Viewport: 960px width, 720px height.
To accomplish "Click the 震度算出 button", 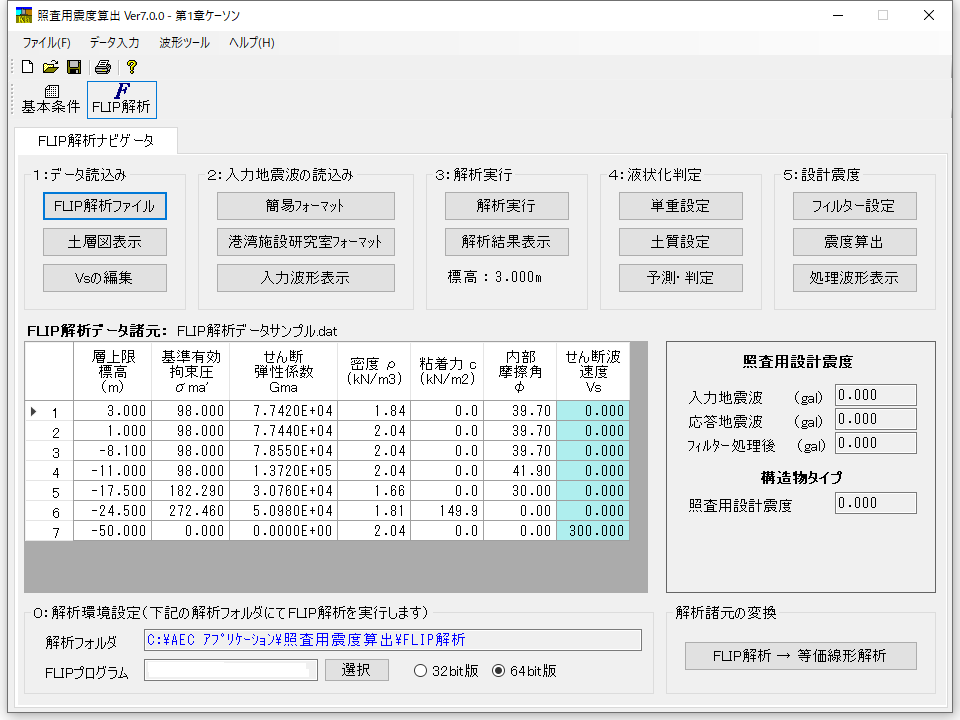I will (x=855, y=242).
